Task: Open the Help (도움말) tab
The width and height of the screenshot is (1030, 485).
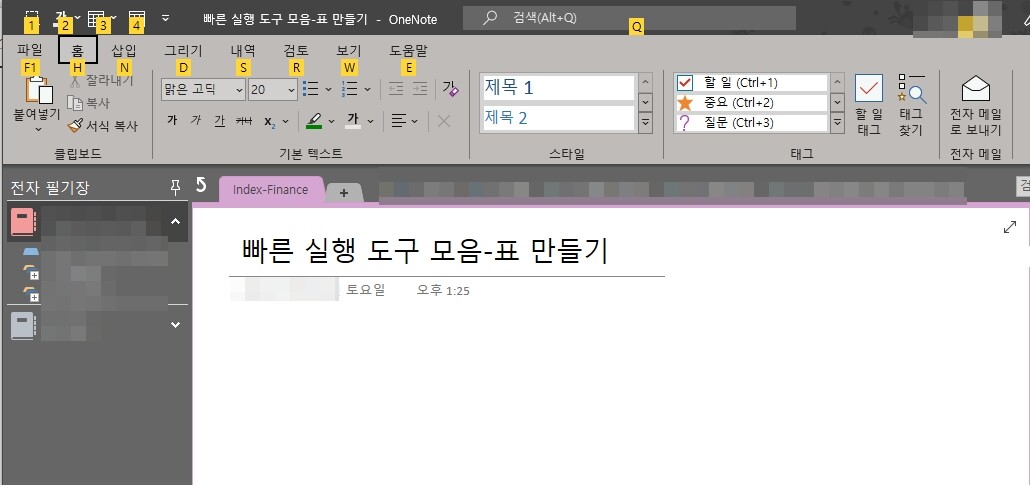Action: (408, 50)
